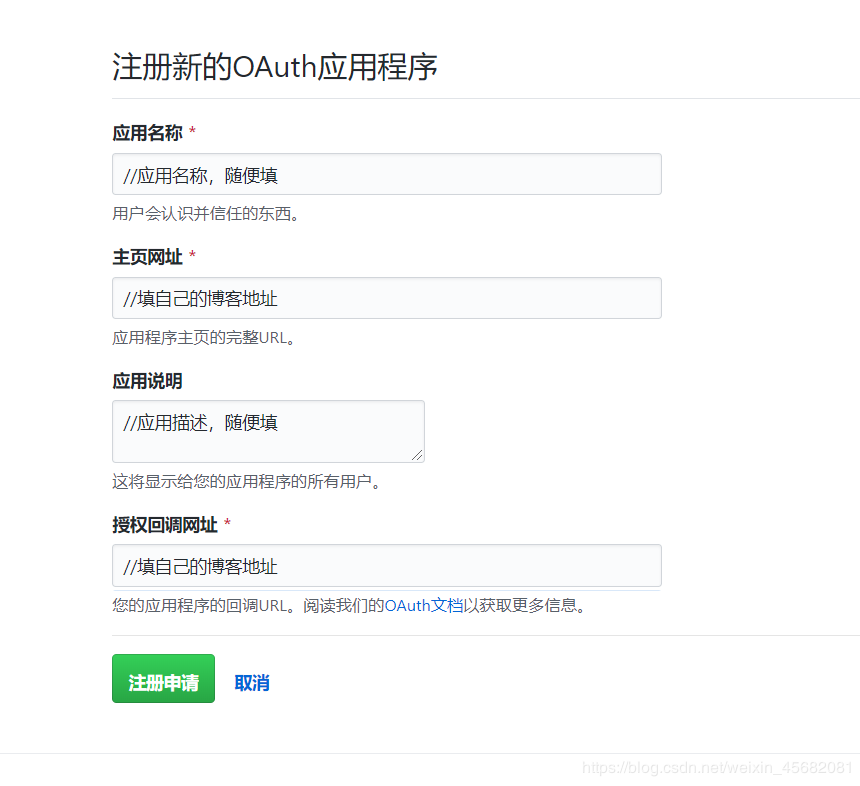Screen dimensions: 860x786
Task: Click the red asterisk beside 应用名称
Action: point(192,129)
